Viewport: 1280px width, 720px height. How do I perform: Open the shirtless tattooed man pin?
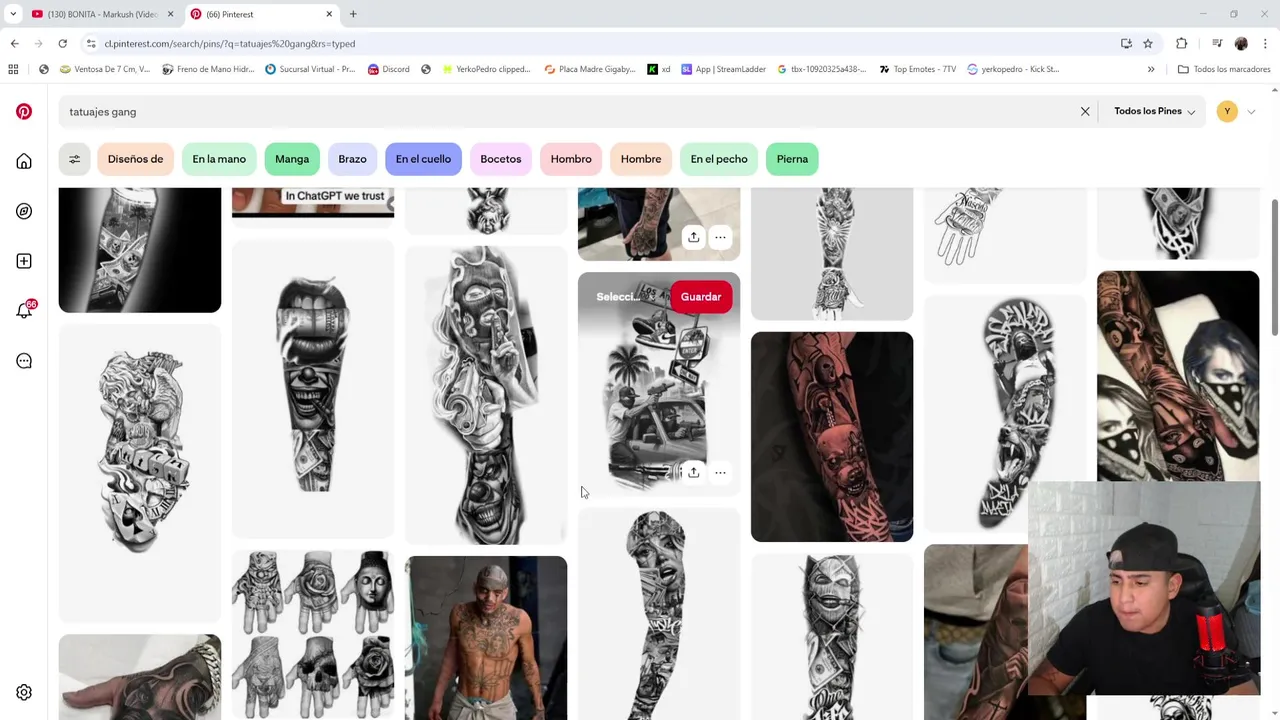486,638
